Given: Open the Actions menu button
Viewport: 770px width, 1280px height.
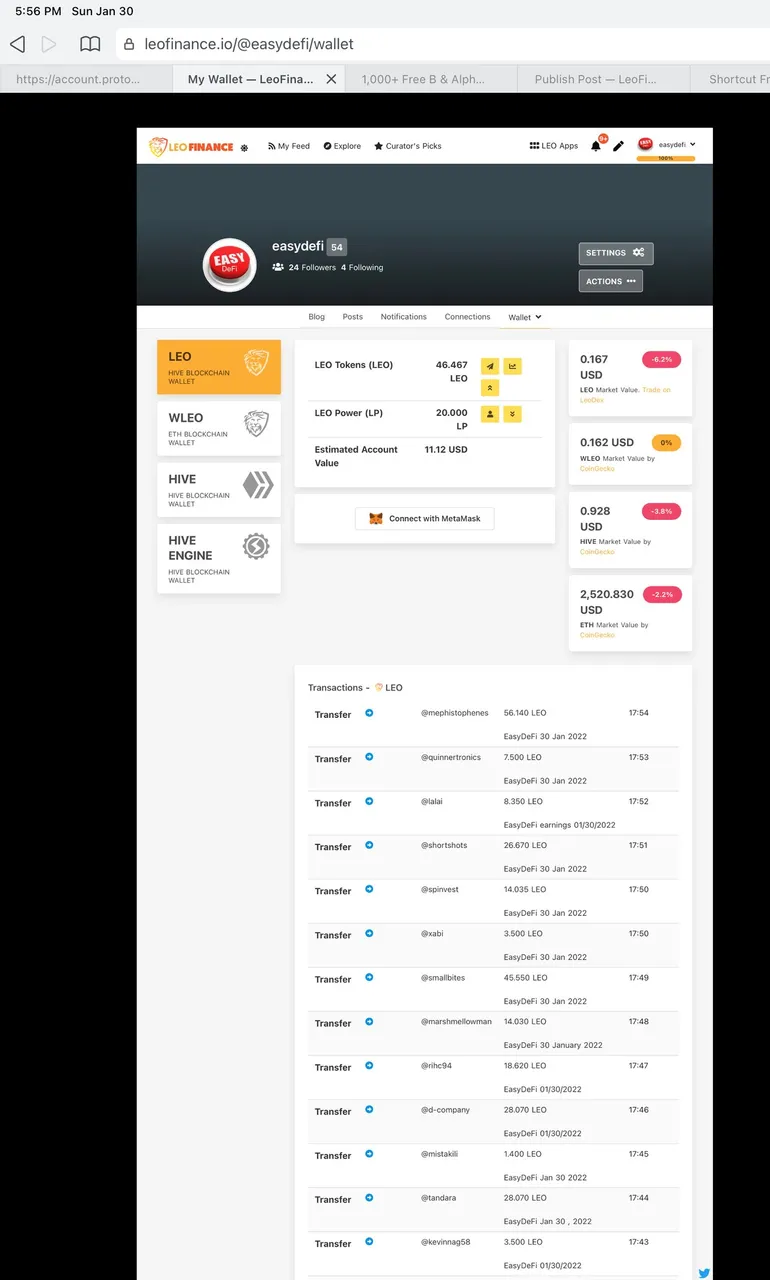Looking at the screenshot, I should 611,281.
